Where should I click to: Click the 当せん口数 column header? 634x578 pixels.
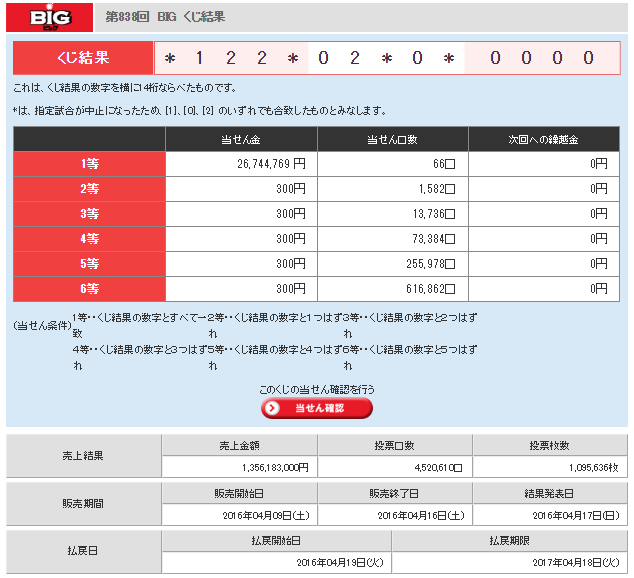point(392,140)
